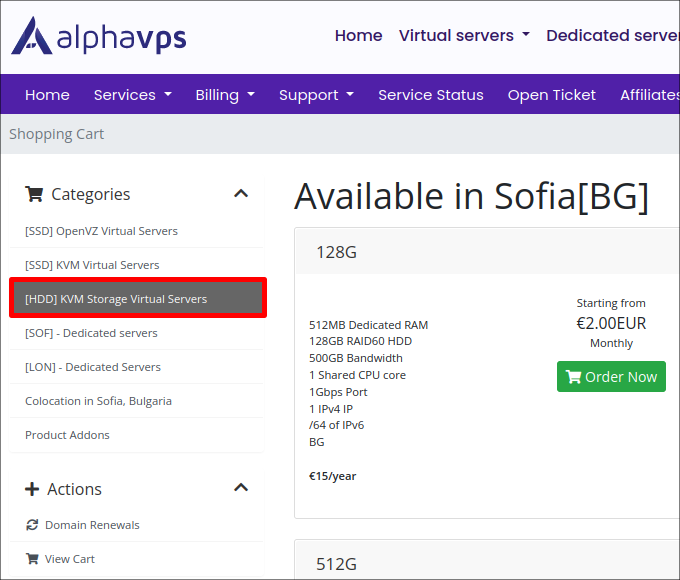Open the Affiliates menu item

point(650,95)
